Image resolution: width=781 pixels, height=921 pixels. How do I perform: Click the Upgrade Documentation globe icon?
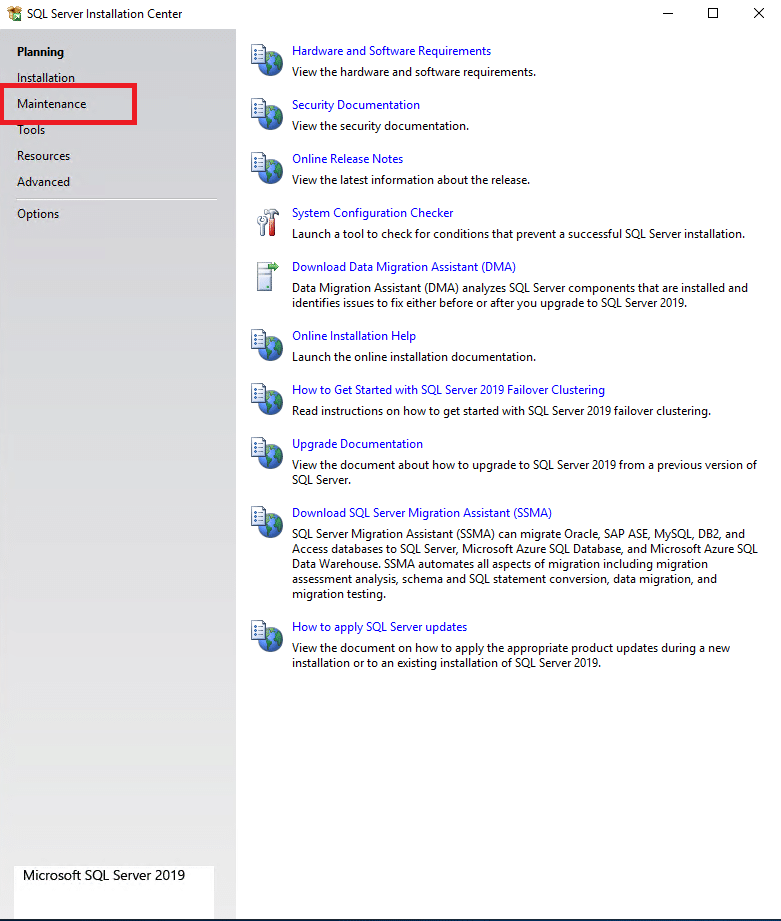pos(267,453)
